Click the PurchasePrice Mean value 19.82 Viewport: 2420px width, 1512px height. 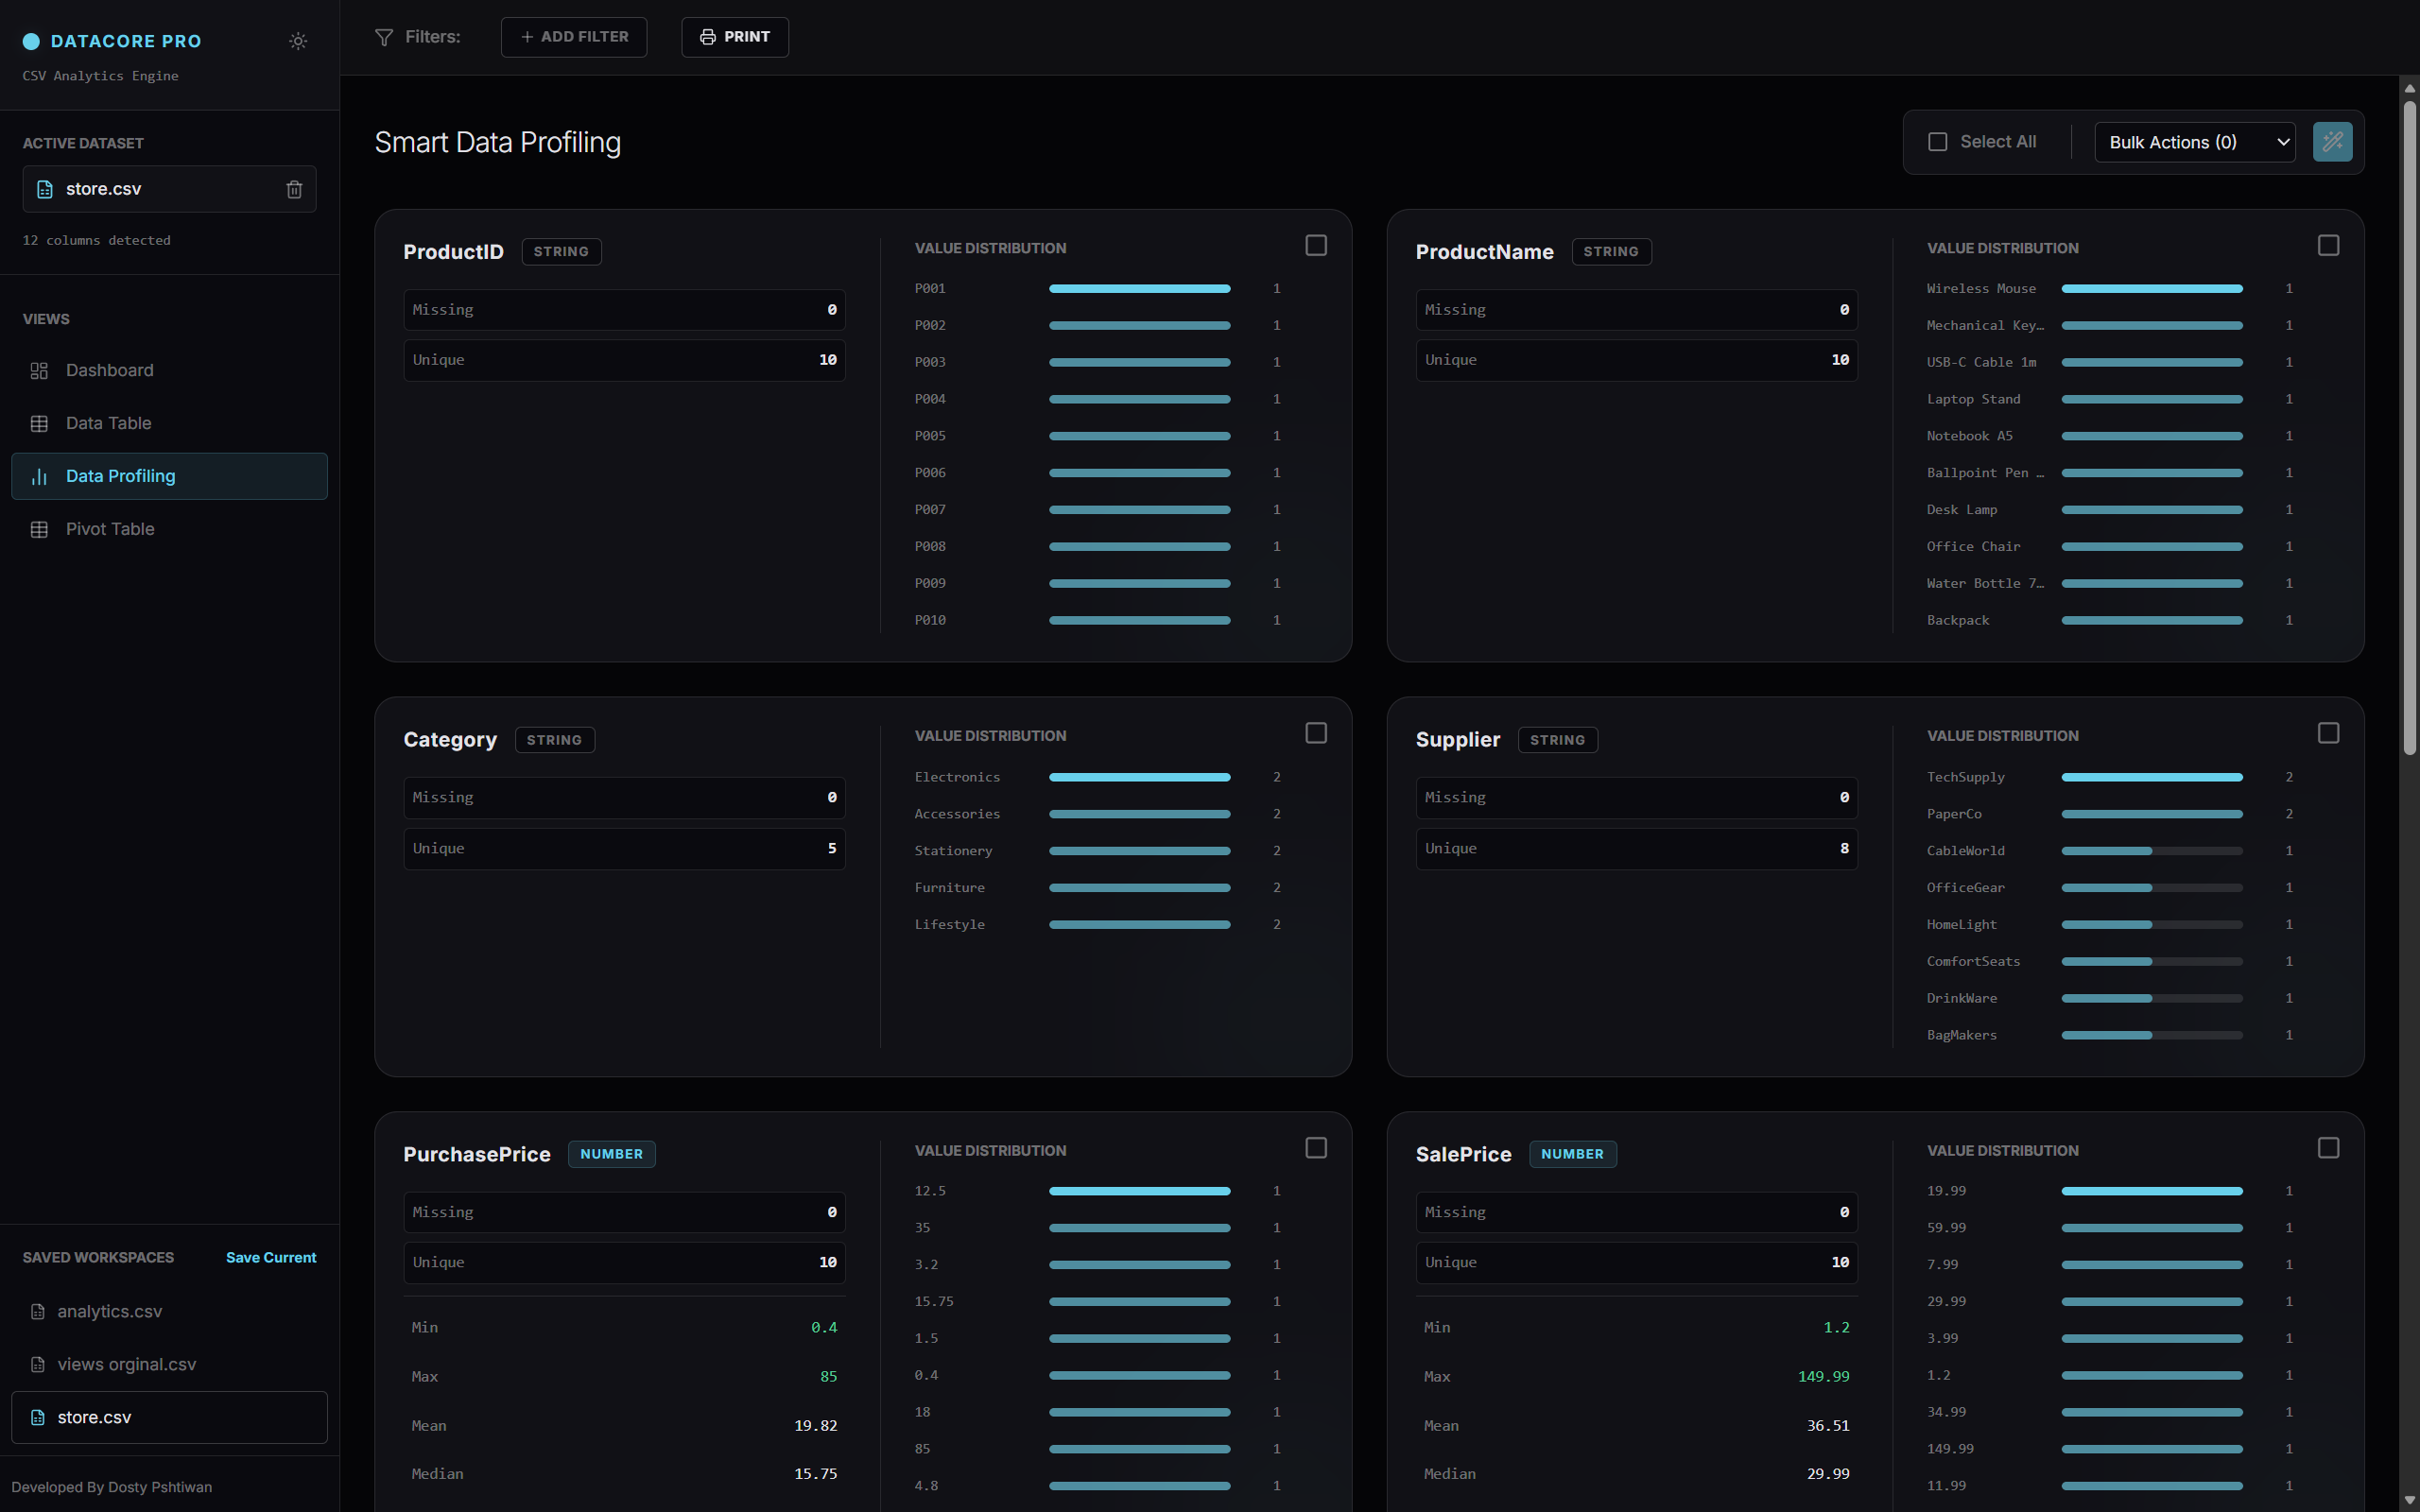[815, 1426]
